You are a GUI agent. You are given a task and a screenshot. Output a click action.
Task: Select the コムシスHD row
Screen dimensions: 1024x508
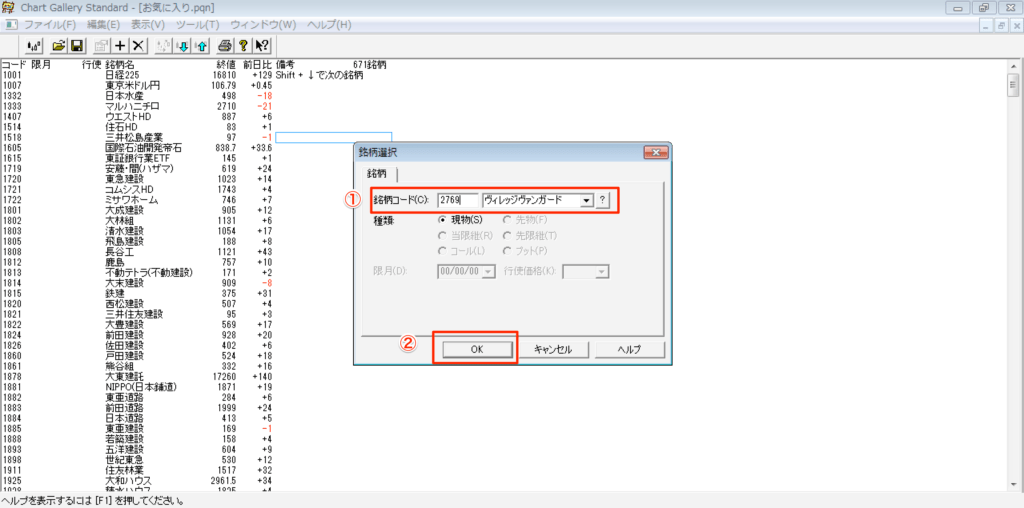click(x=137, y=189)
